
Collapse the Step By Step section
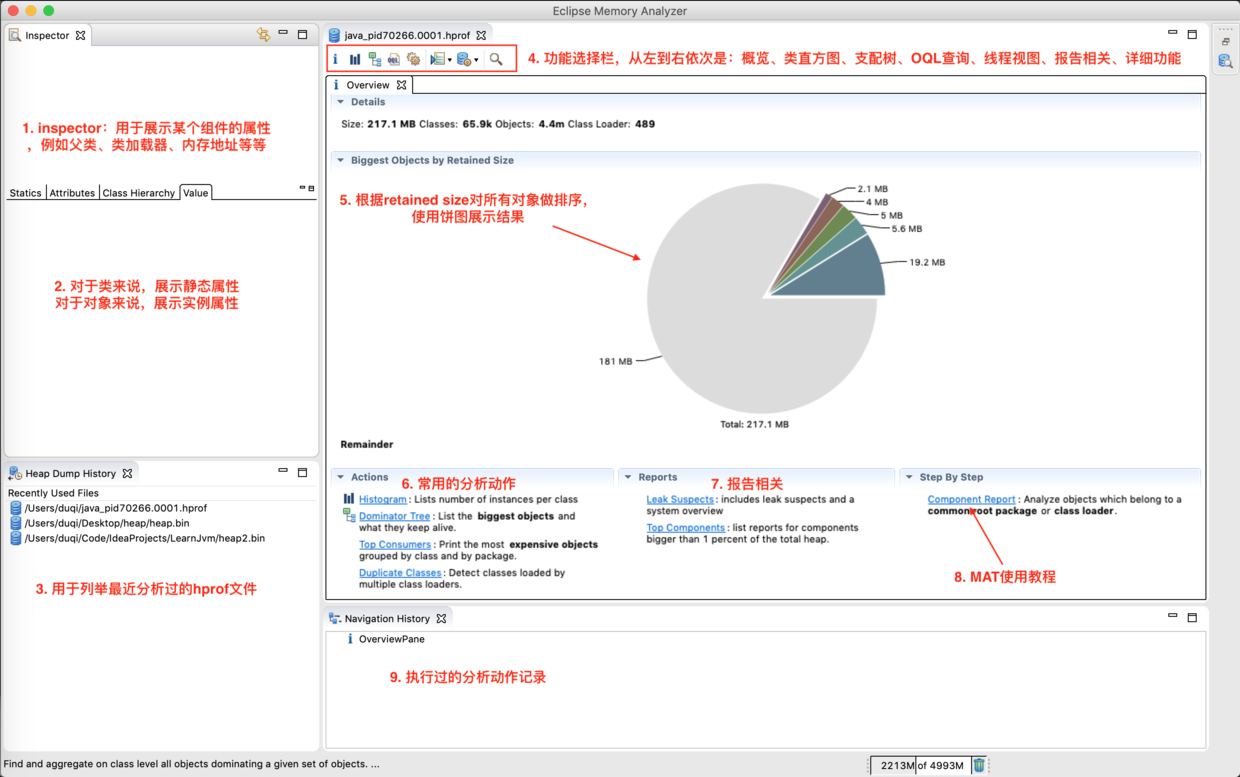(909, 477)
